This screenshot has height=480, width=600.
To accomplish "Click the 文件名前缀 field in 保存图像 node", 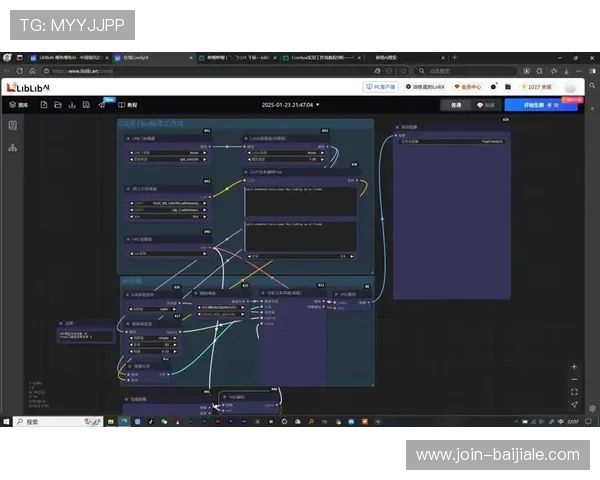I will click(450, 142).
